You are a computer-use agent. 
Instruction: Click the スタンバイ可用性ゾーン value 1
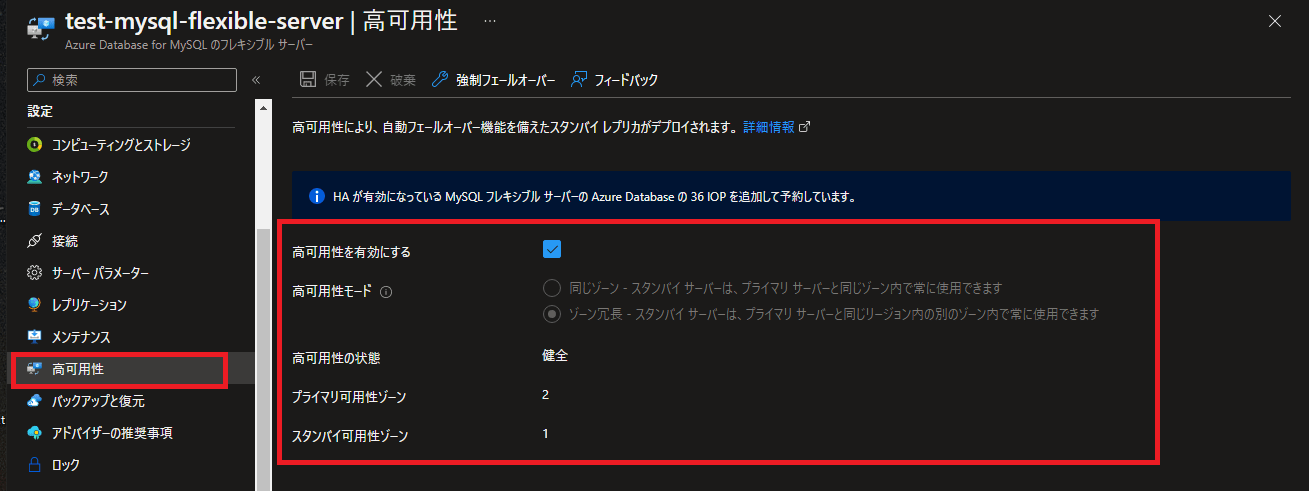click(546, 434)
